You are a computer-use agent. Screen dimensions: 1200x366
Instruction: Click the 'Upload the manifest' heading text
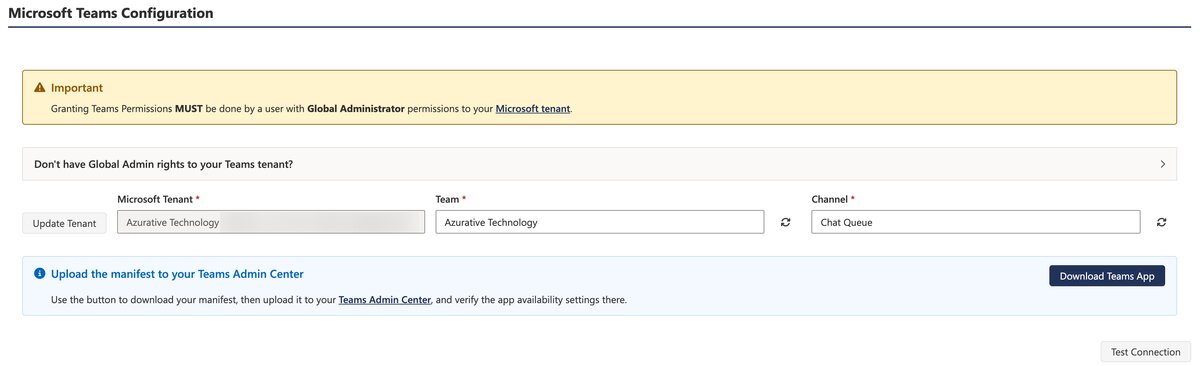tap(177, 273)
